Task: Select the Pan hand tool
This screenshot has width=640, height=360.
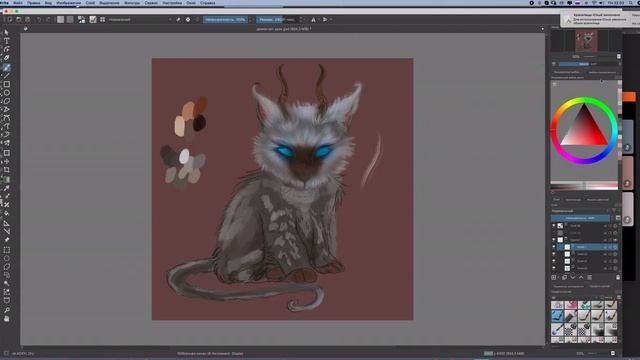Action: point(7,319)
